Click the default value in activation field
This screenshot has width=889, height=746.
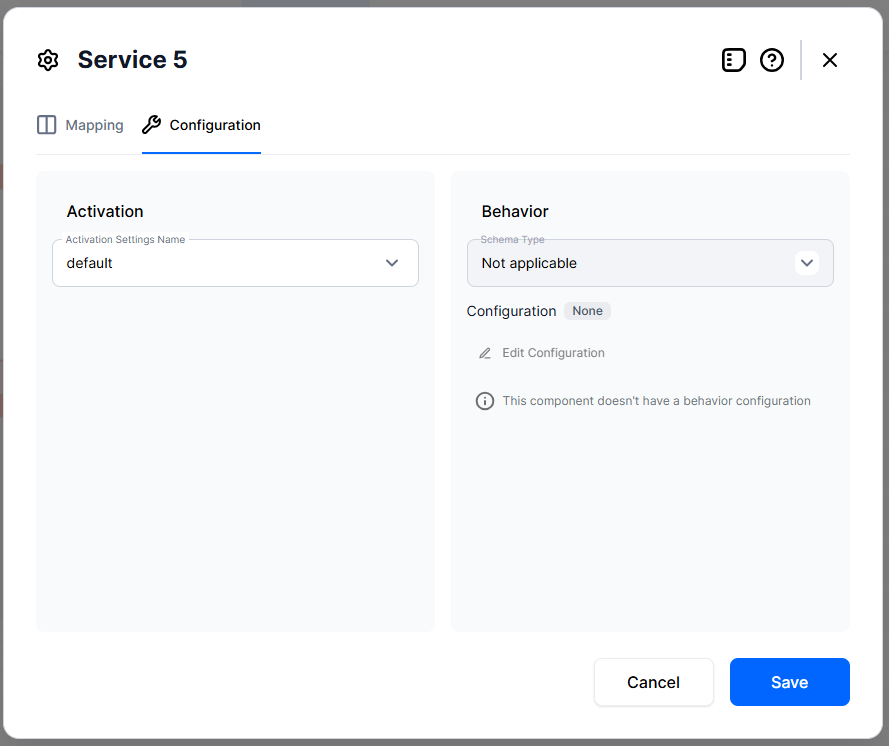[90, 264]
